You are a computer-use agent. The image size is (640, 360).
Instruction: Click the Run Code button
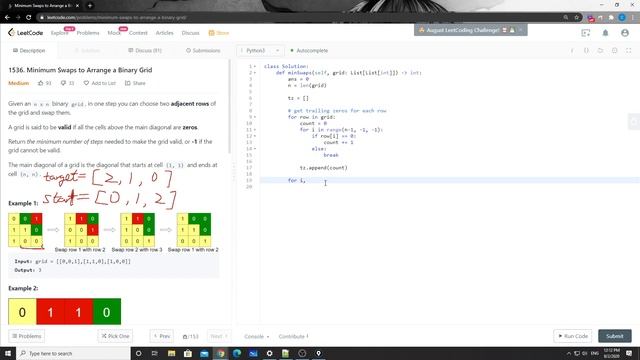pos(574,336)
